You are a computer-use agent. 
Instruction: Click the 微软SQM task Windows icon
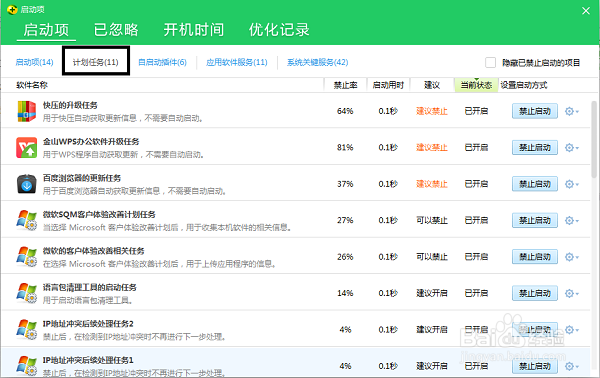27,220
